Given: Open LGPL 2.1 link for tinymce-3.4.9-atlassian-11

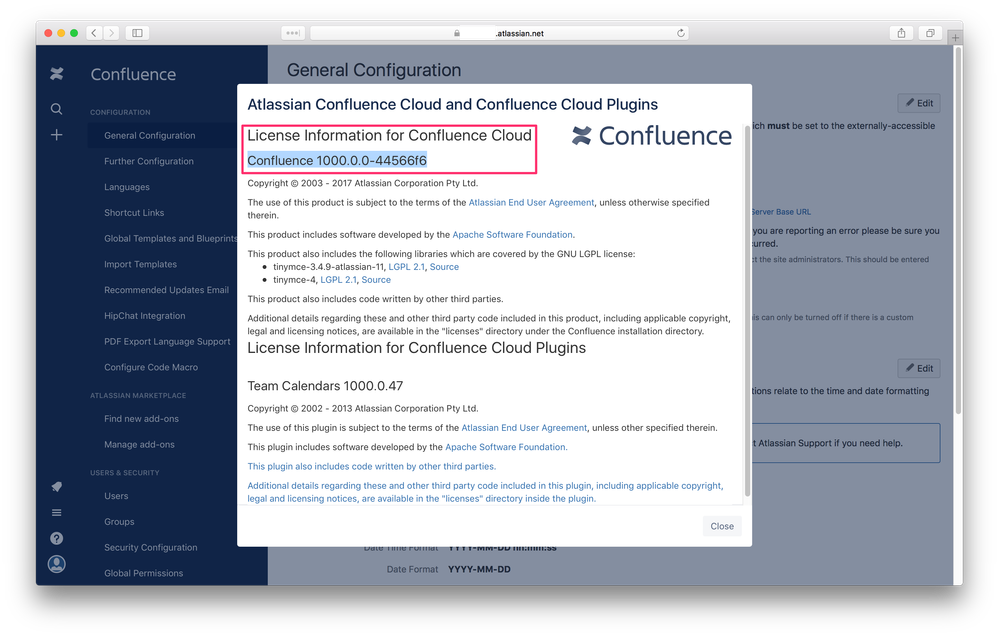Looking at the screenshot, I should pos(406,267).
